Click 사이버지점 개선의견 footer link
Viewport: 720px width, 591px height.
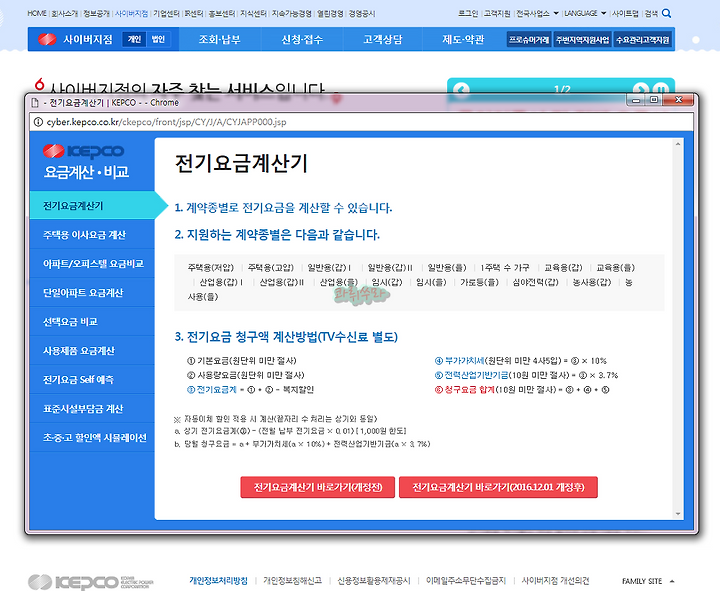(555, 581)
